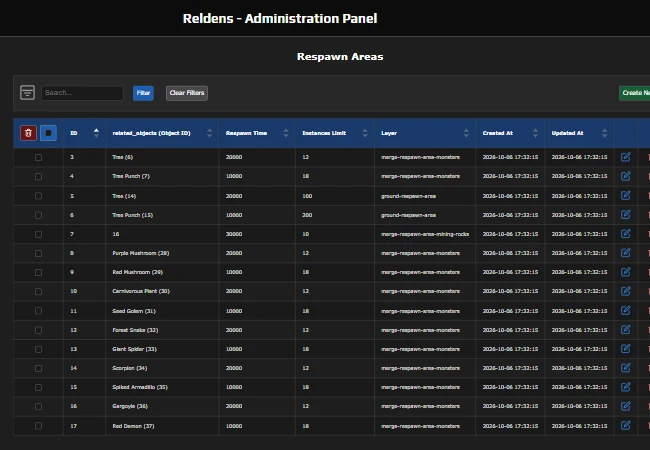Check the box for Tree (6) row
This screenshot has height=450, width=650.
pos(38,157)
